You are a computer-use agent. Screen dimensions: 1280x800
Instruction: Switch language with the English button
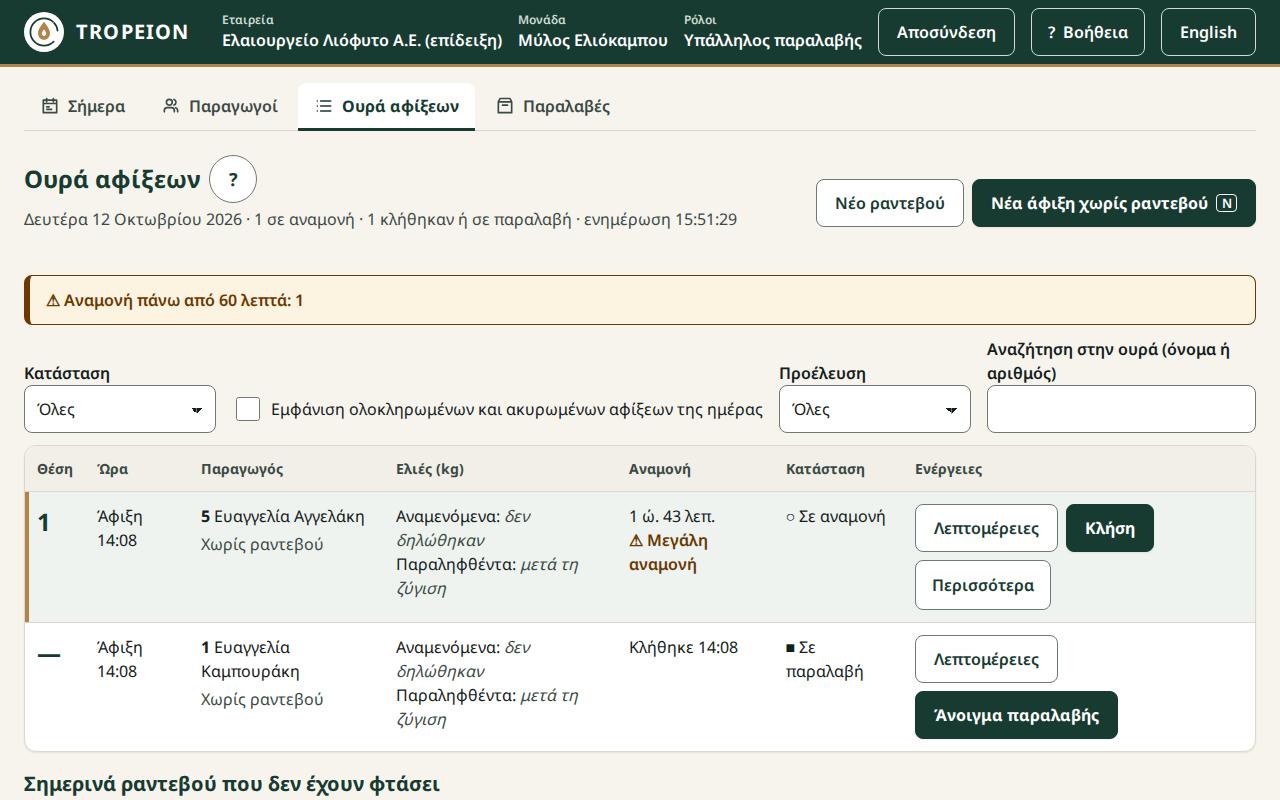(1208, 32)
